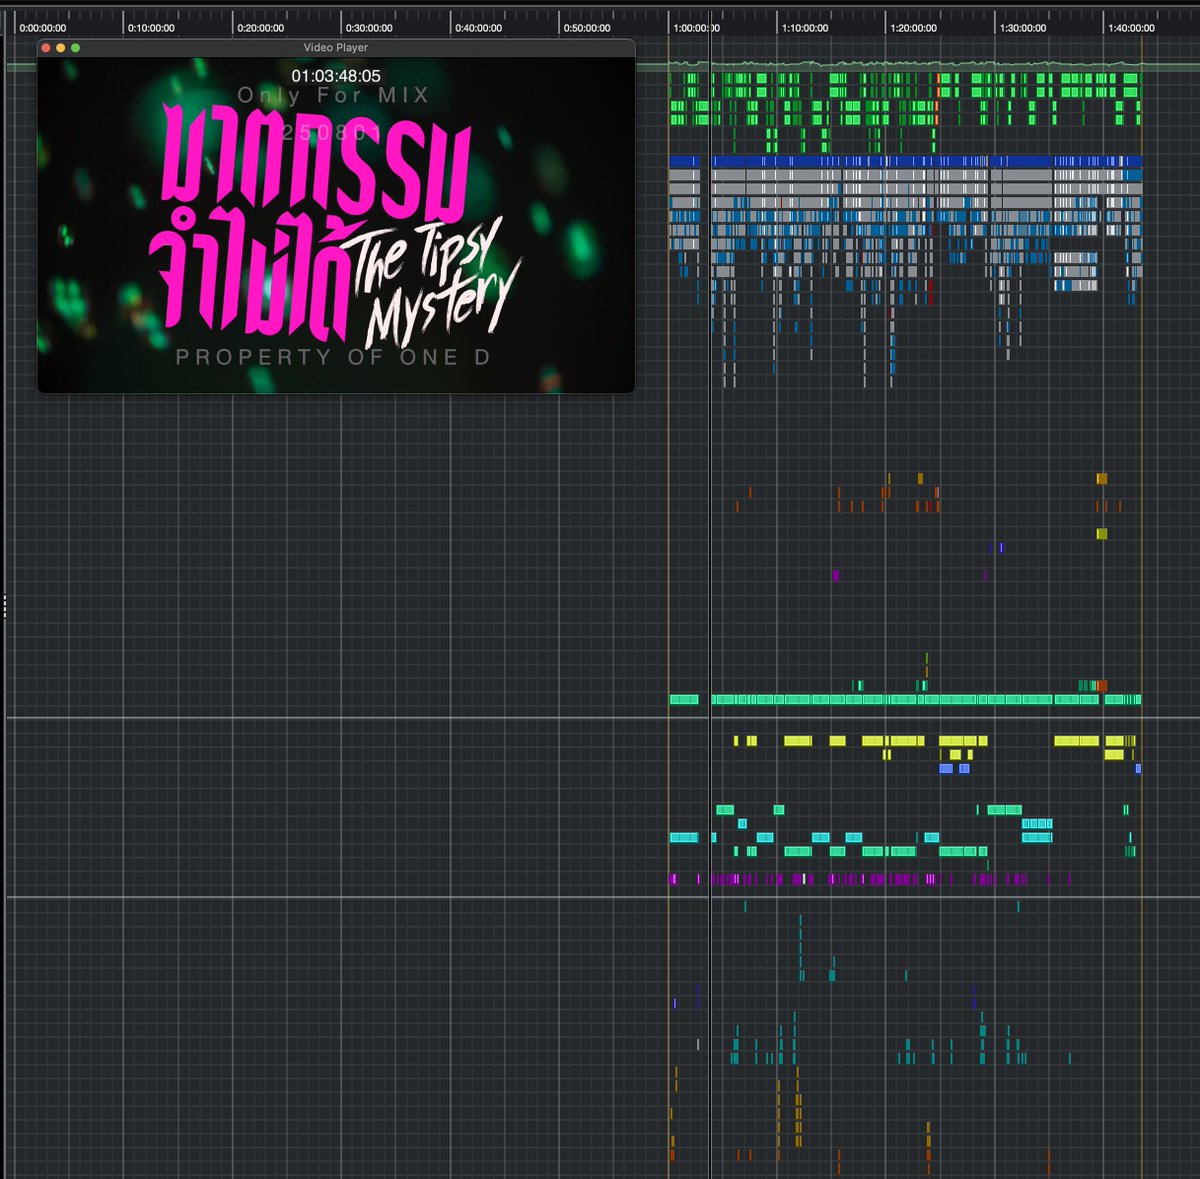Jump to 0:00:00:00 on the ruler
This screenshot has height=1179, width=1200.
pos(42,28)
